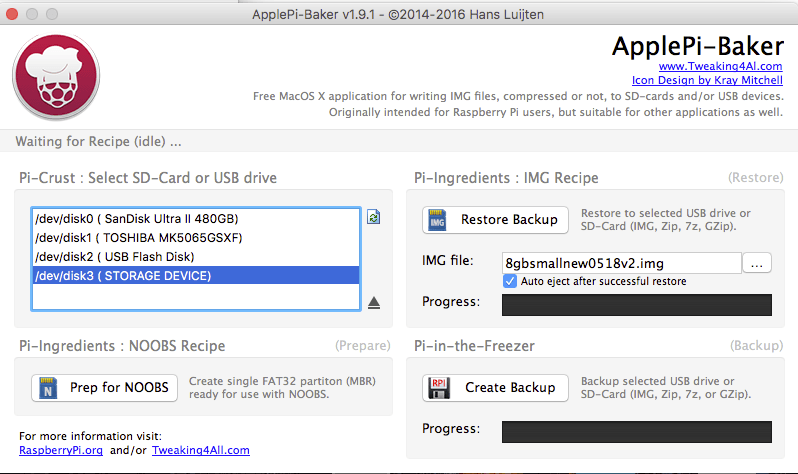Open the www.Tweaking4All.com link at top
This screenshot has width=798, height=474.
(x=720, y=66)
